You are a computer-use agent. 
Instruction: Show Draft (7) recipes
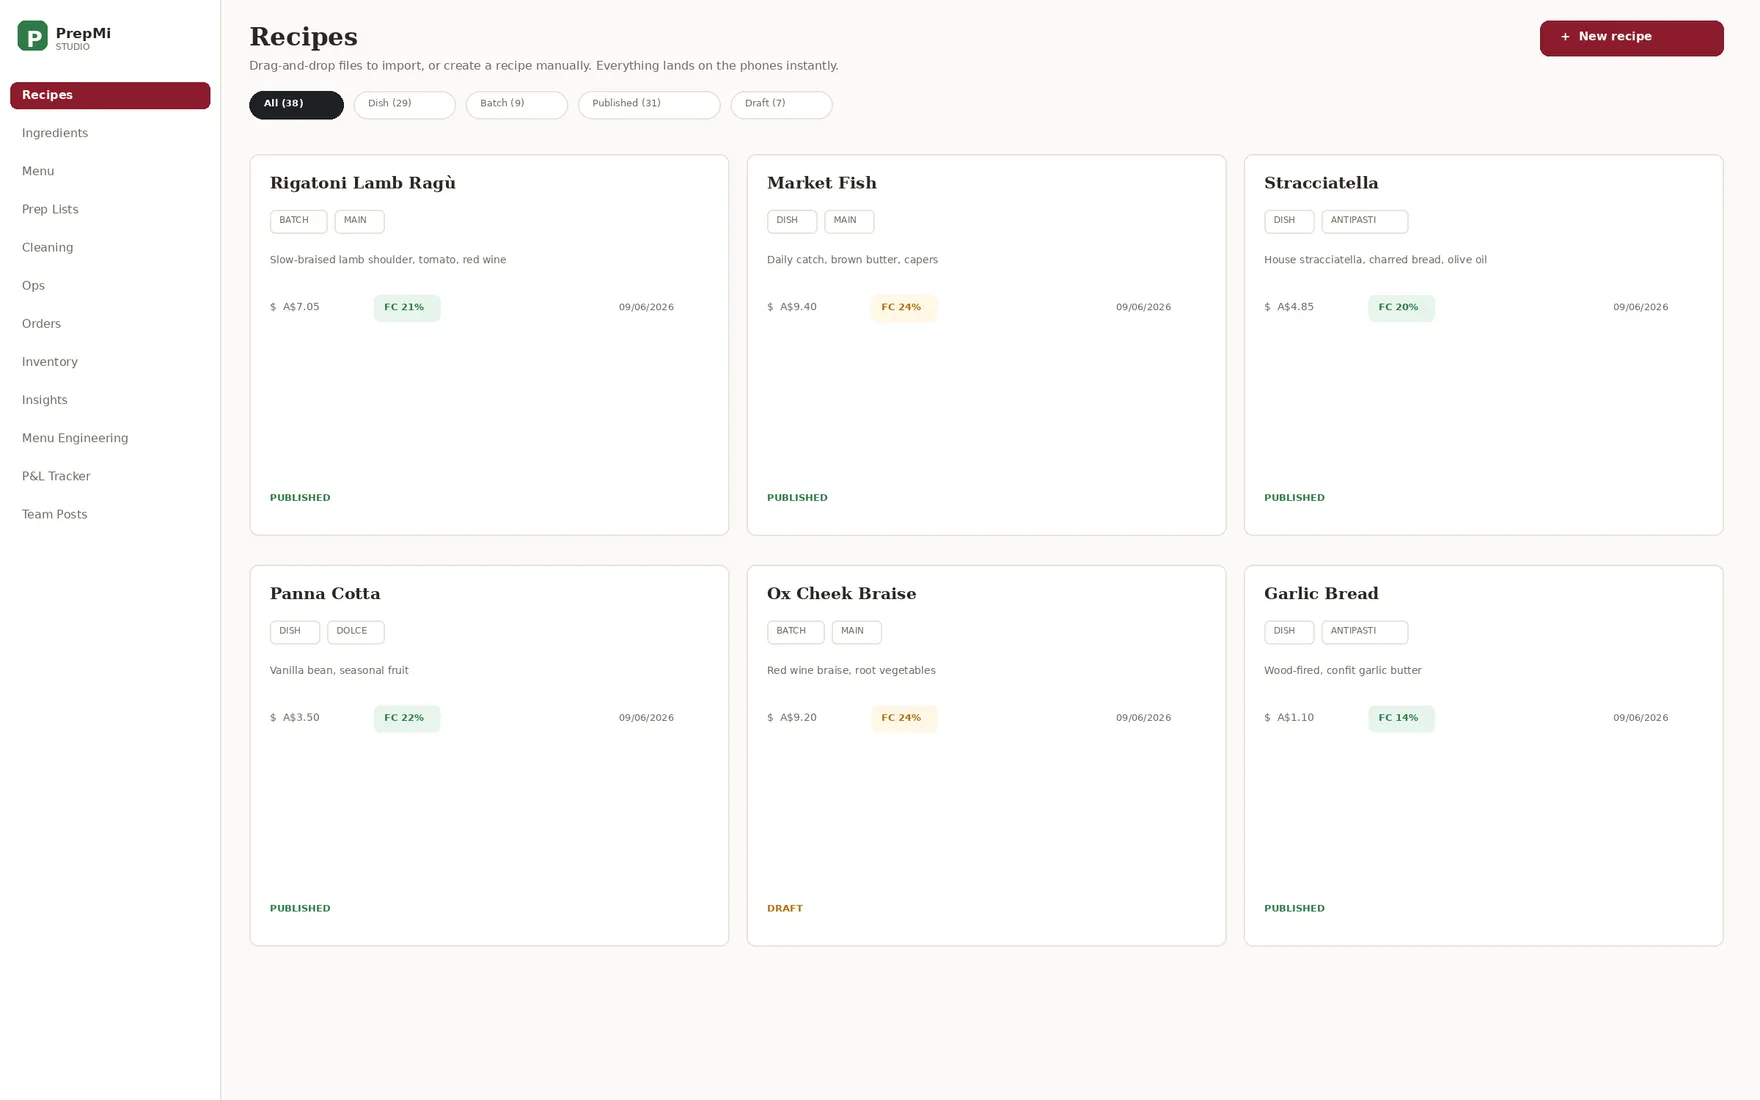[781, 104]
